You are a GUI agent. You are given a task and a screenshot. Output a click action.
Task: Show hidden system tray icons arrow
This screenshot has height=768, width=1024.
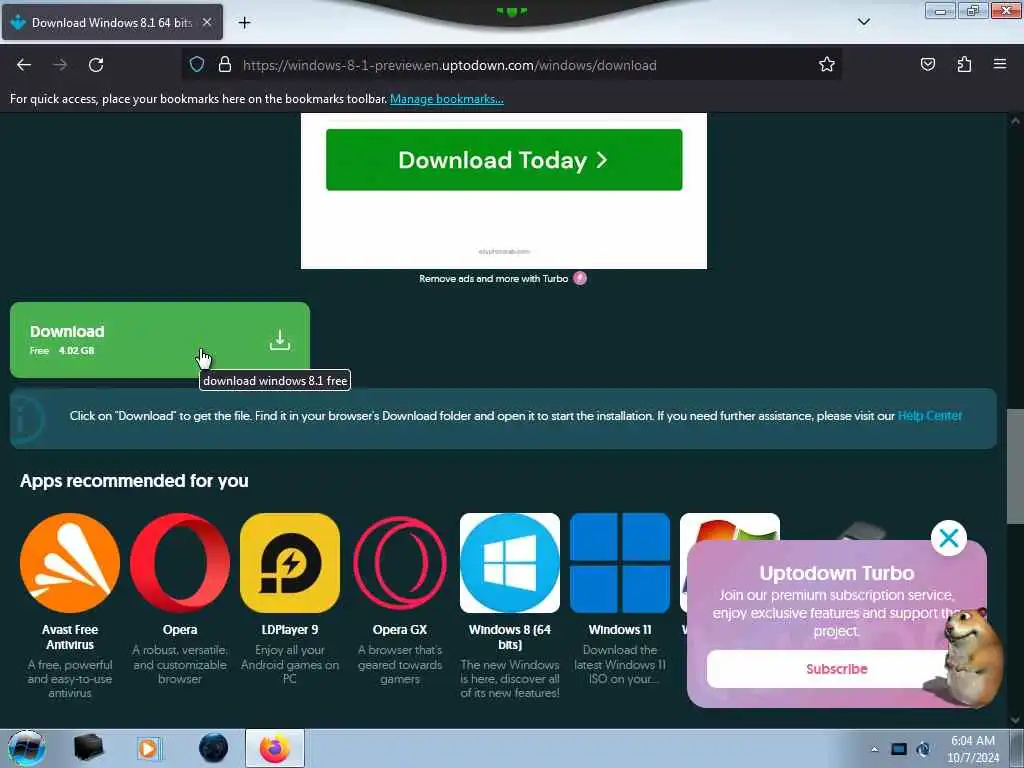(x=874, y=749)
